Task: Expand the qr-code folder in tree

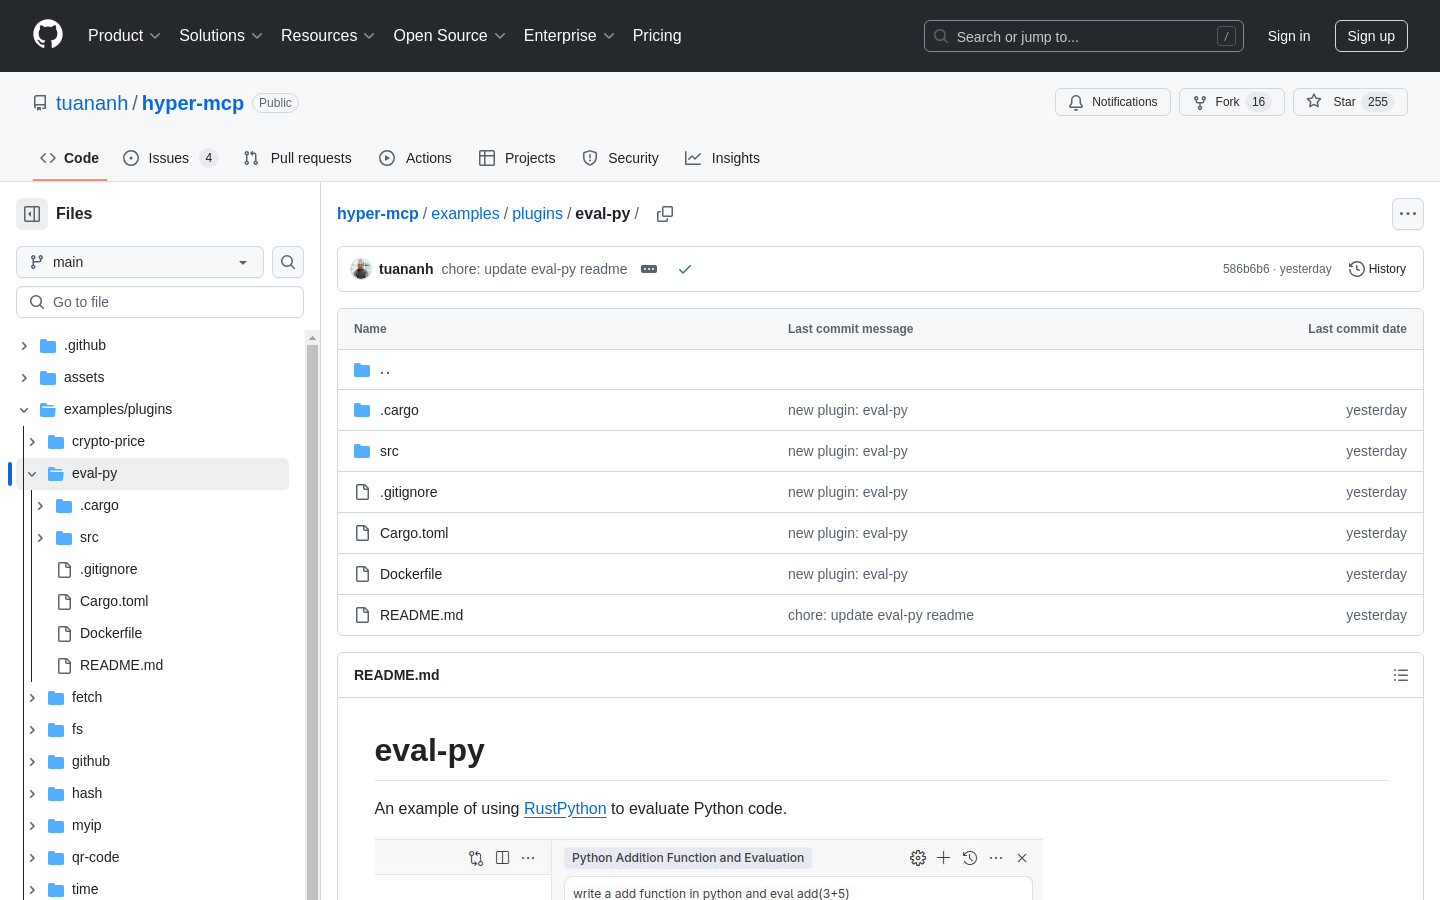Action: tap(32, 857)
